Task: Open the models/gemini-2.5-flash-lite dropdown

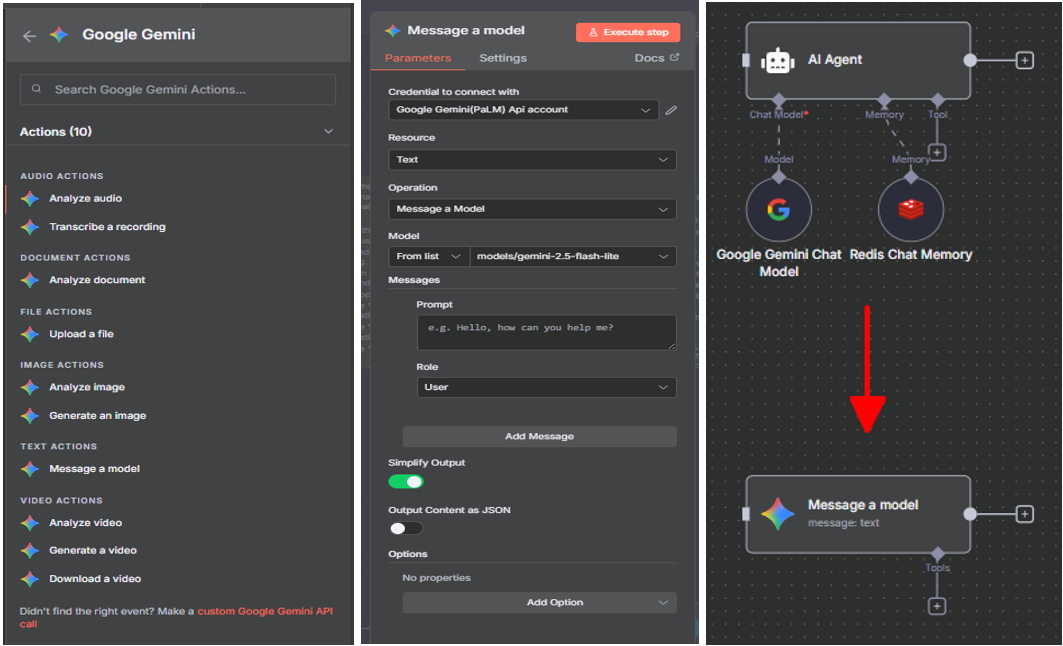Action: pyautogui.click(x=573, y=256)
